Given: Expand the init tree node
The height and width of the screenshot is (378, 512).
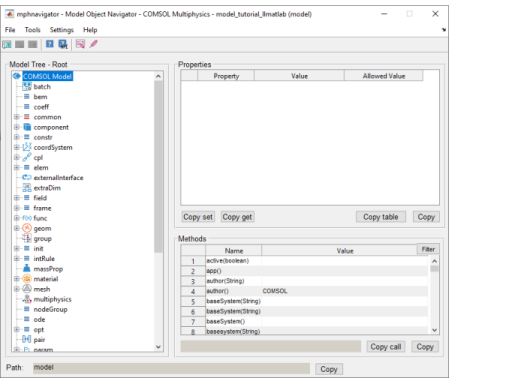Looking at the screenshot, I should click(x=16, y=248).
